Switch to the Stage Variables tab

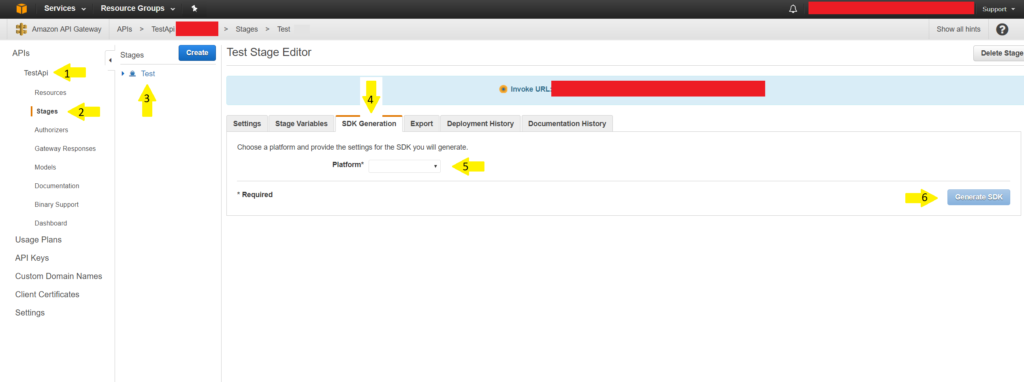[x=301, y=123]
